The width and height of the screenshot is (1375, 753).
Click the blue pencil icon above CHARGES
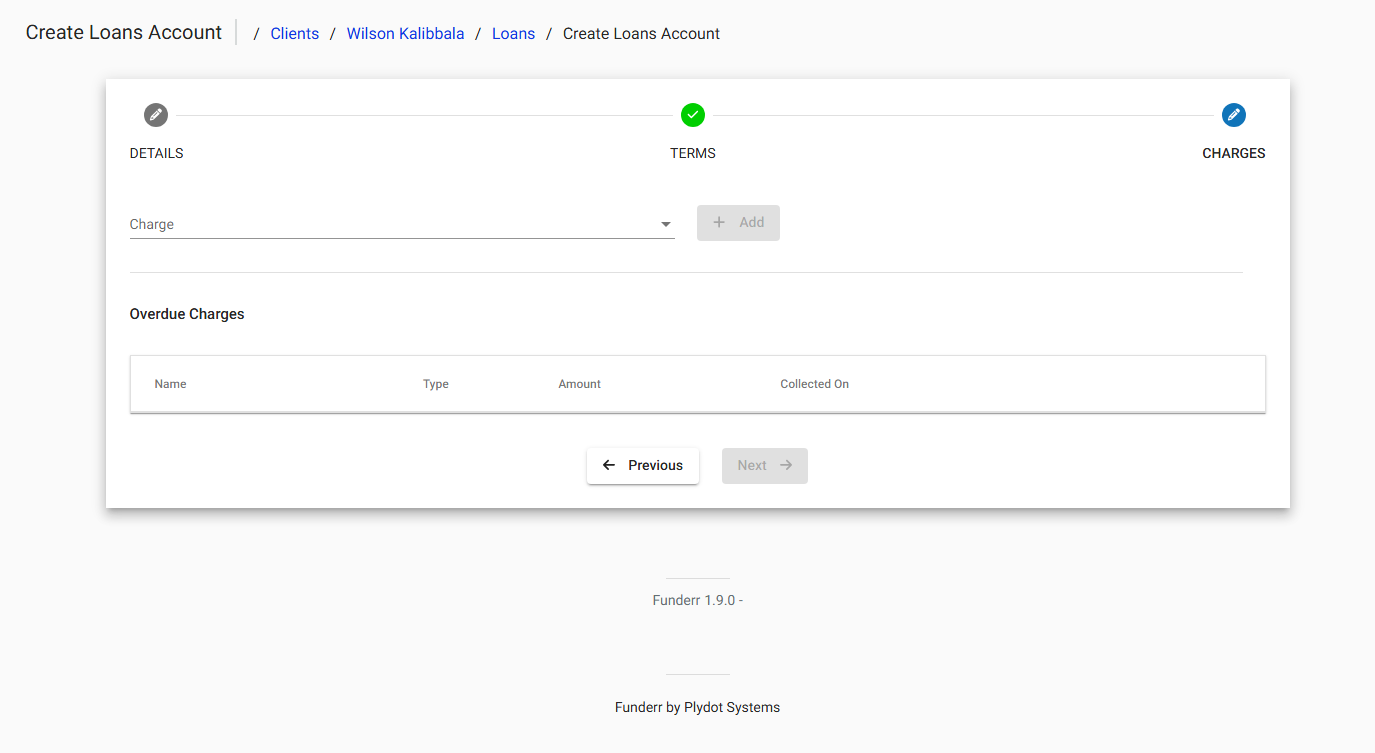coord(1233,115)
